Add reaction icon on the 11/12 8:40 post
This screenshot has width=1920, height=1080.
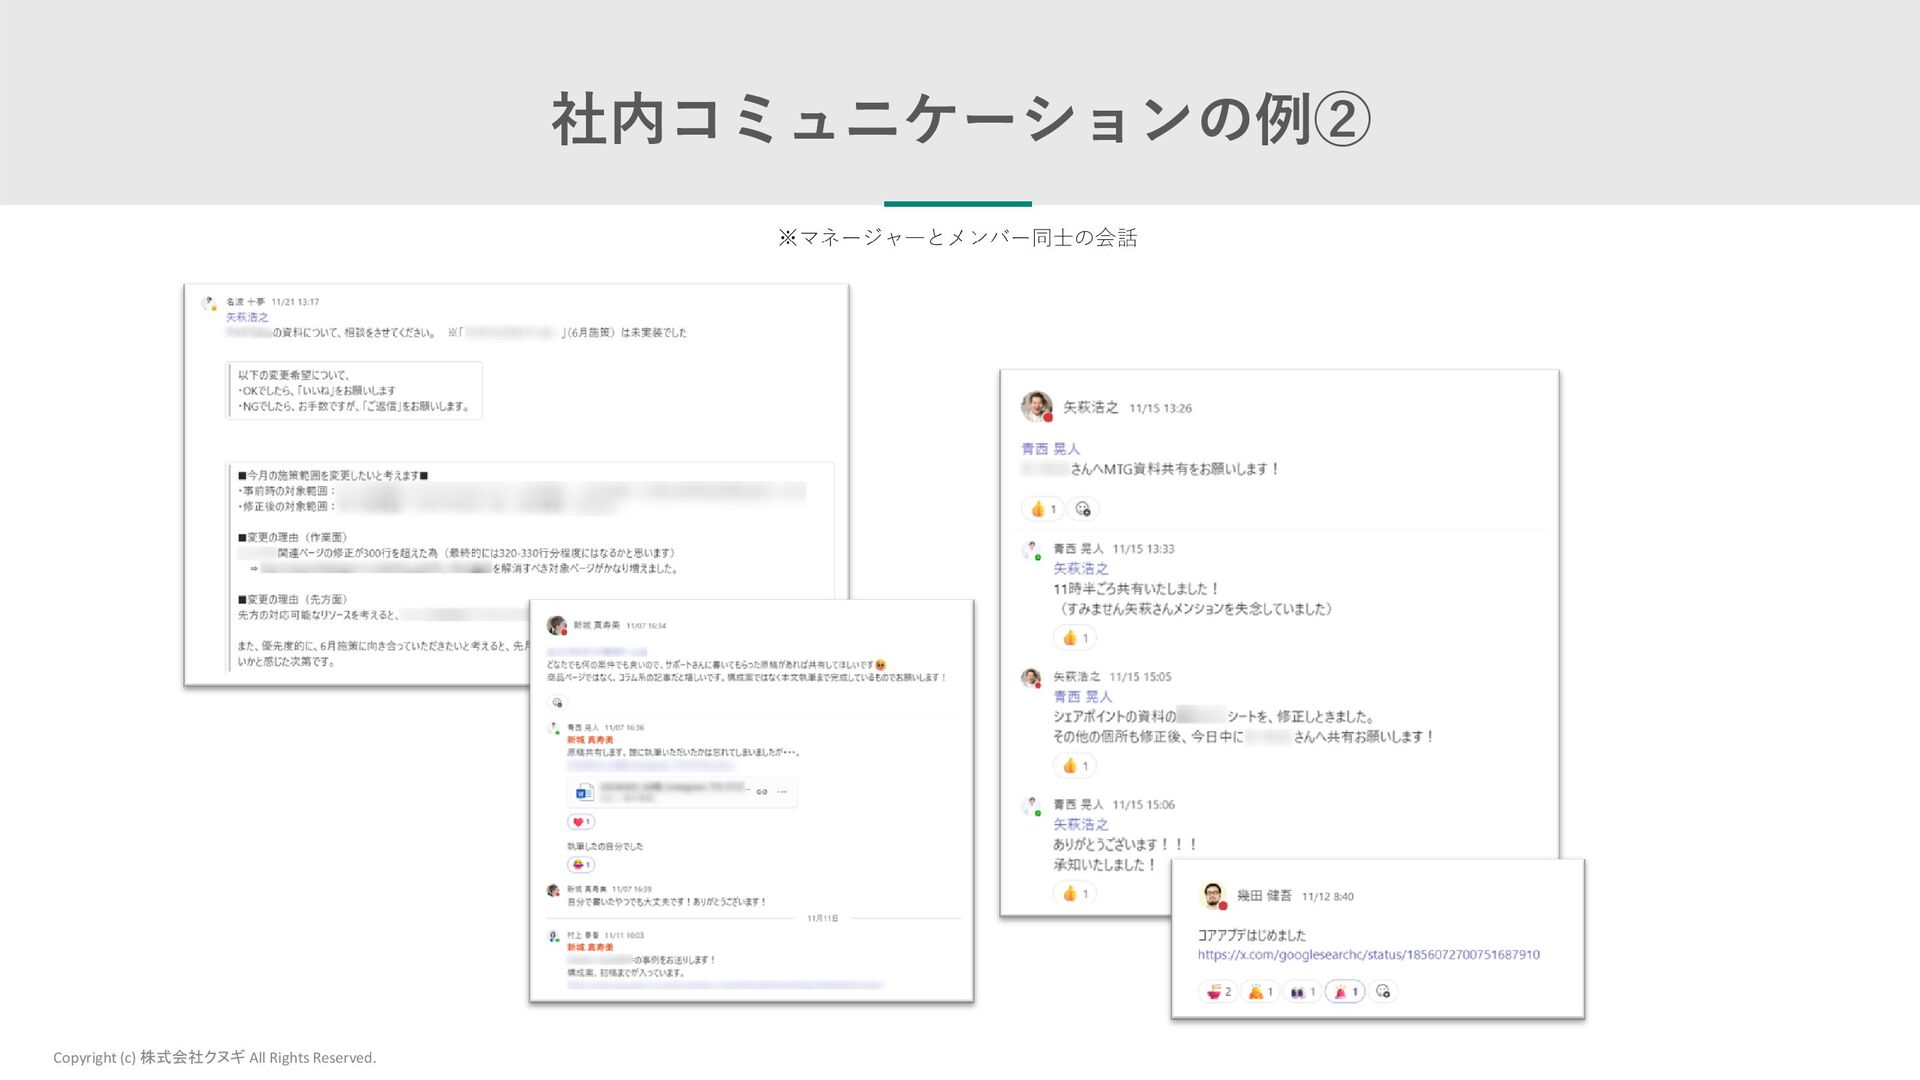coord(1383,992)
